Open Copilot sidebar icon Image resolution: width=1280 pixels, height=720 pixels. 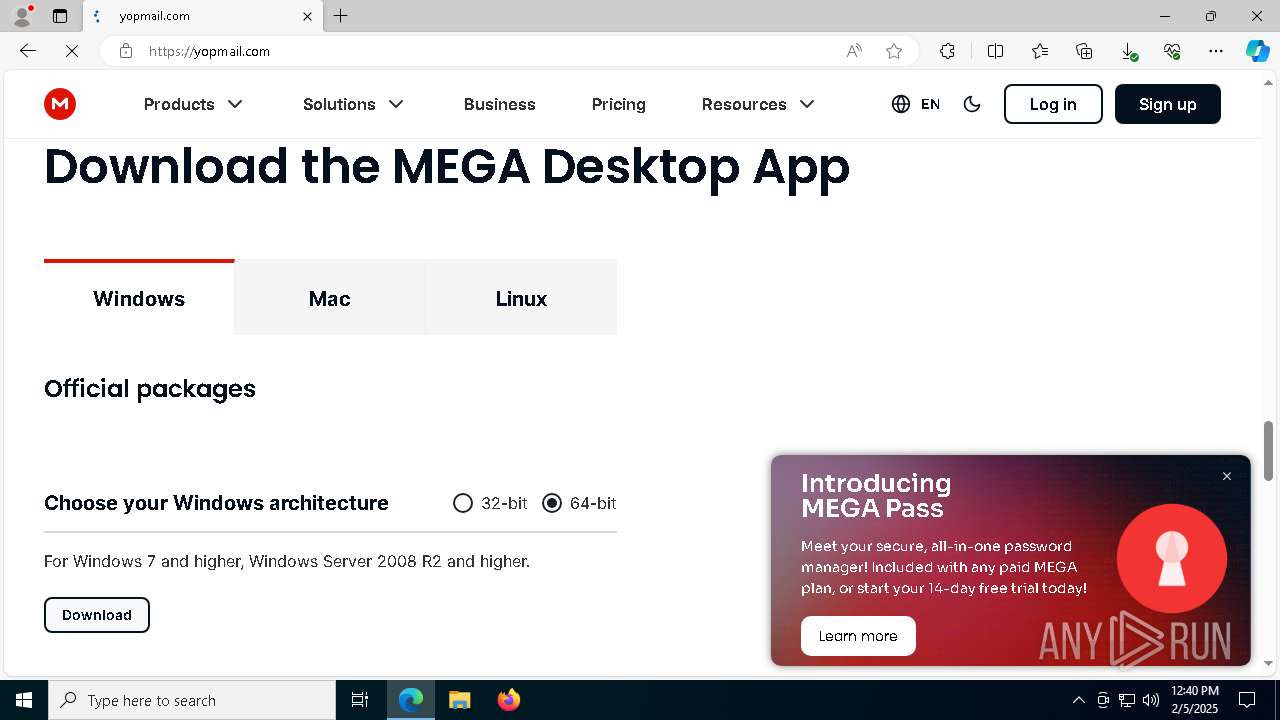point(1257,51)
